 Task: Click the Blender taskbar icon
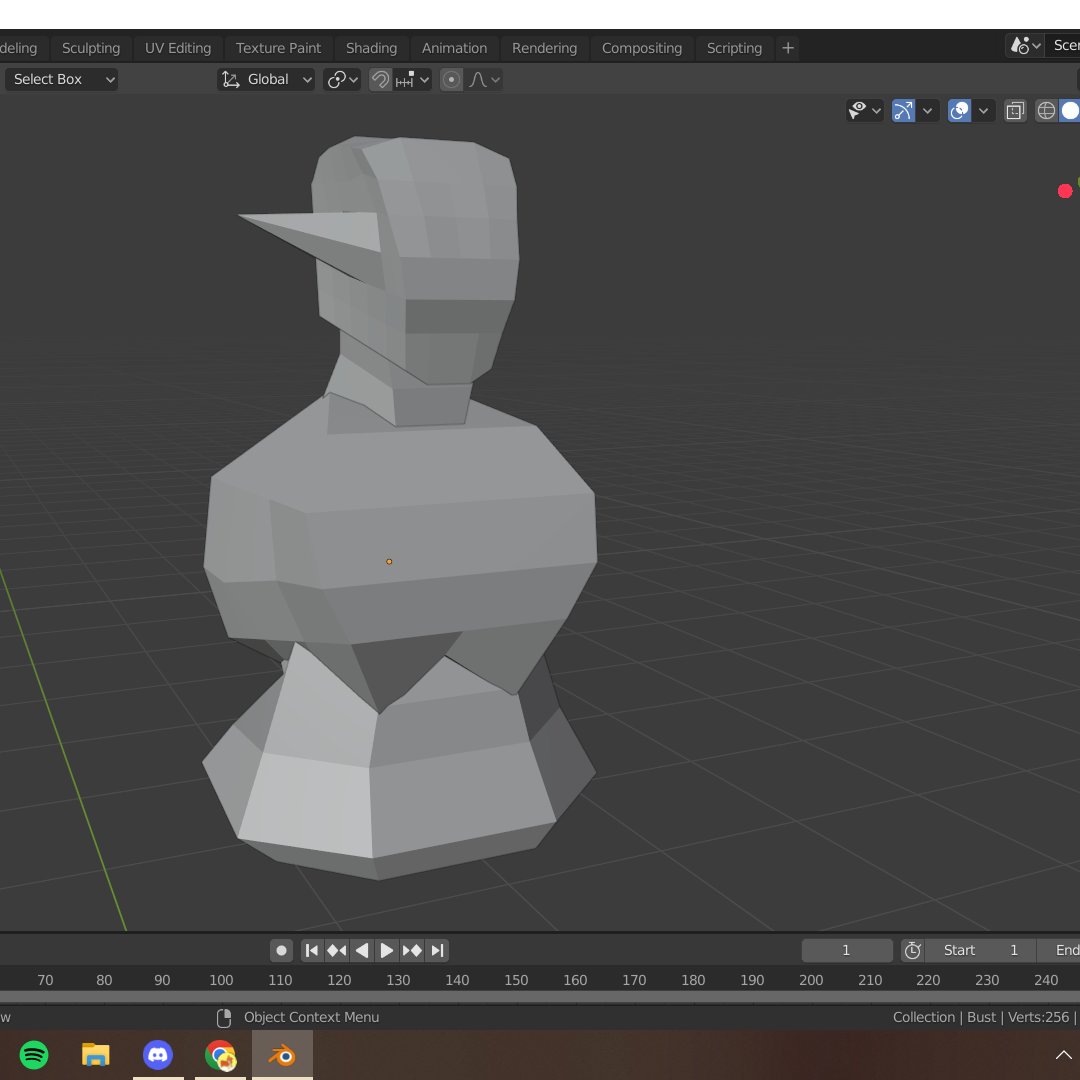click(x=282, y=1055)
